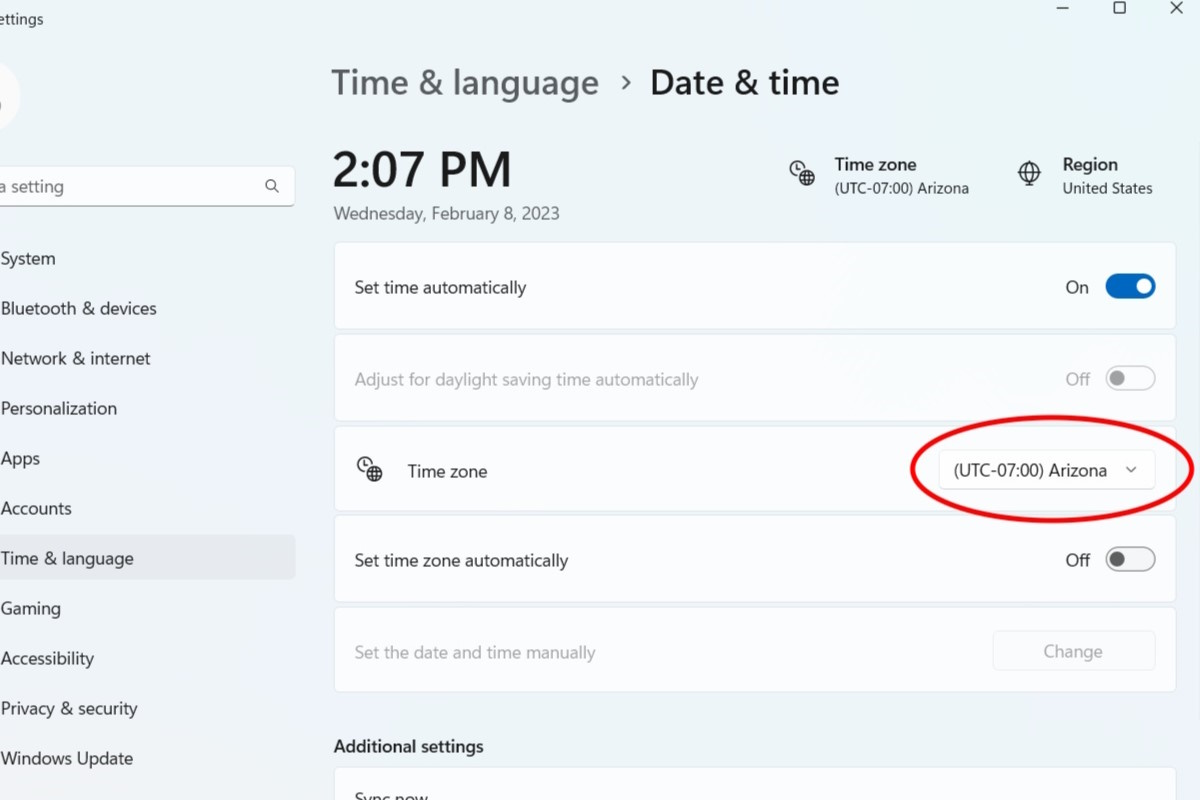Click the Change button for manual date

1073,651
